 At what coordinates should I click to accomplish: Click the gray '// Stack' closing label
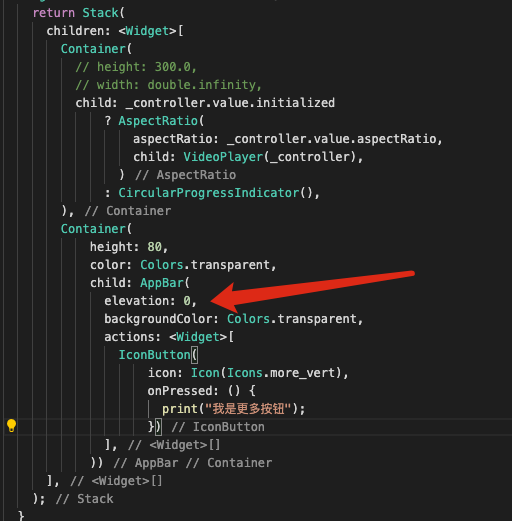(85, 499)
